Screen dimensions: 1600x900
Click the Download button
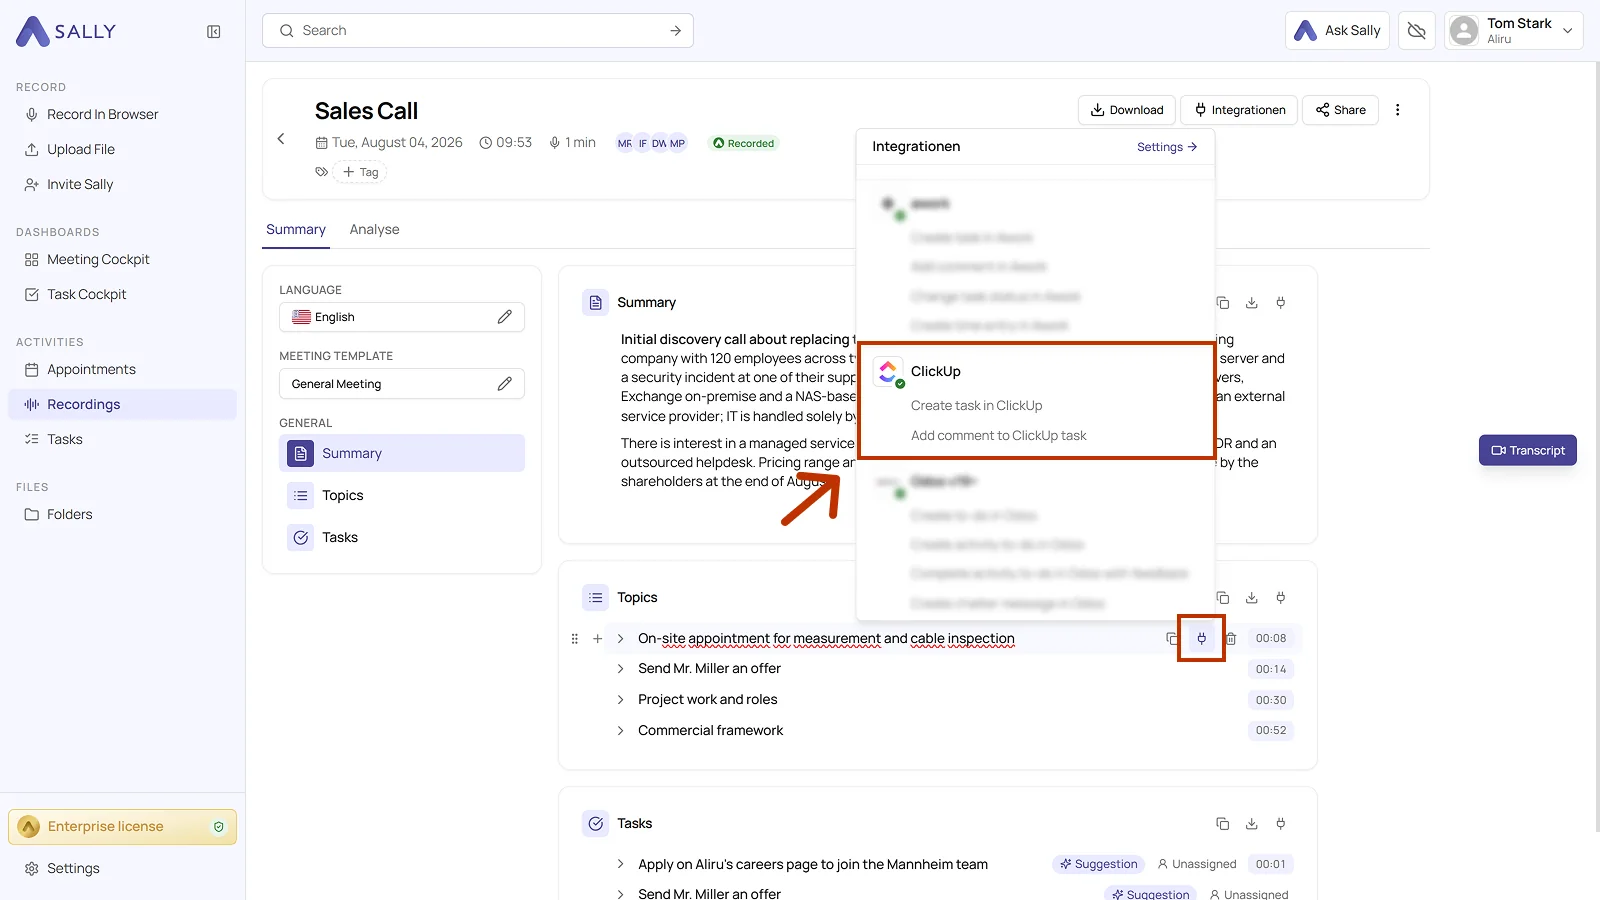(x=1127, y=110)
